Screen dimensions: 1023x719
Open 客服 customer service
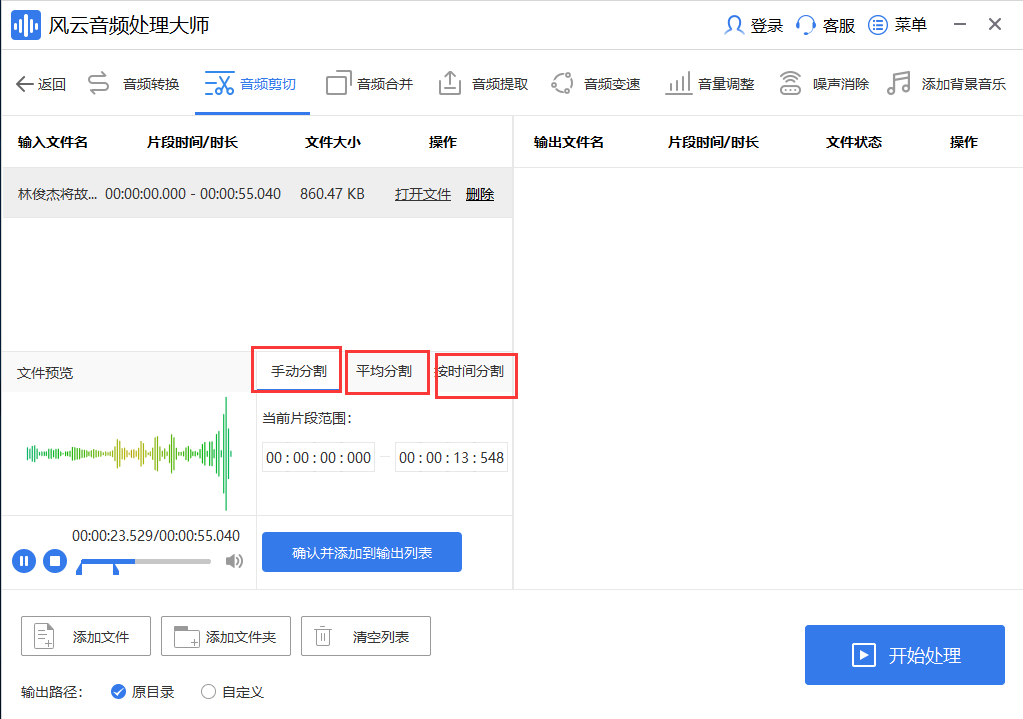pos(825,25)
